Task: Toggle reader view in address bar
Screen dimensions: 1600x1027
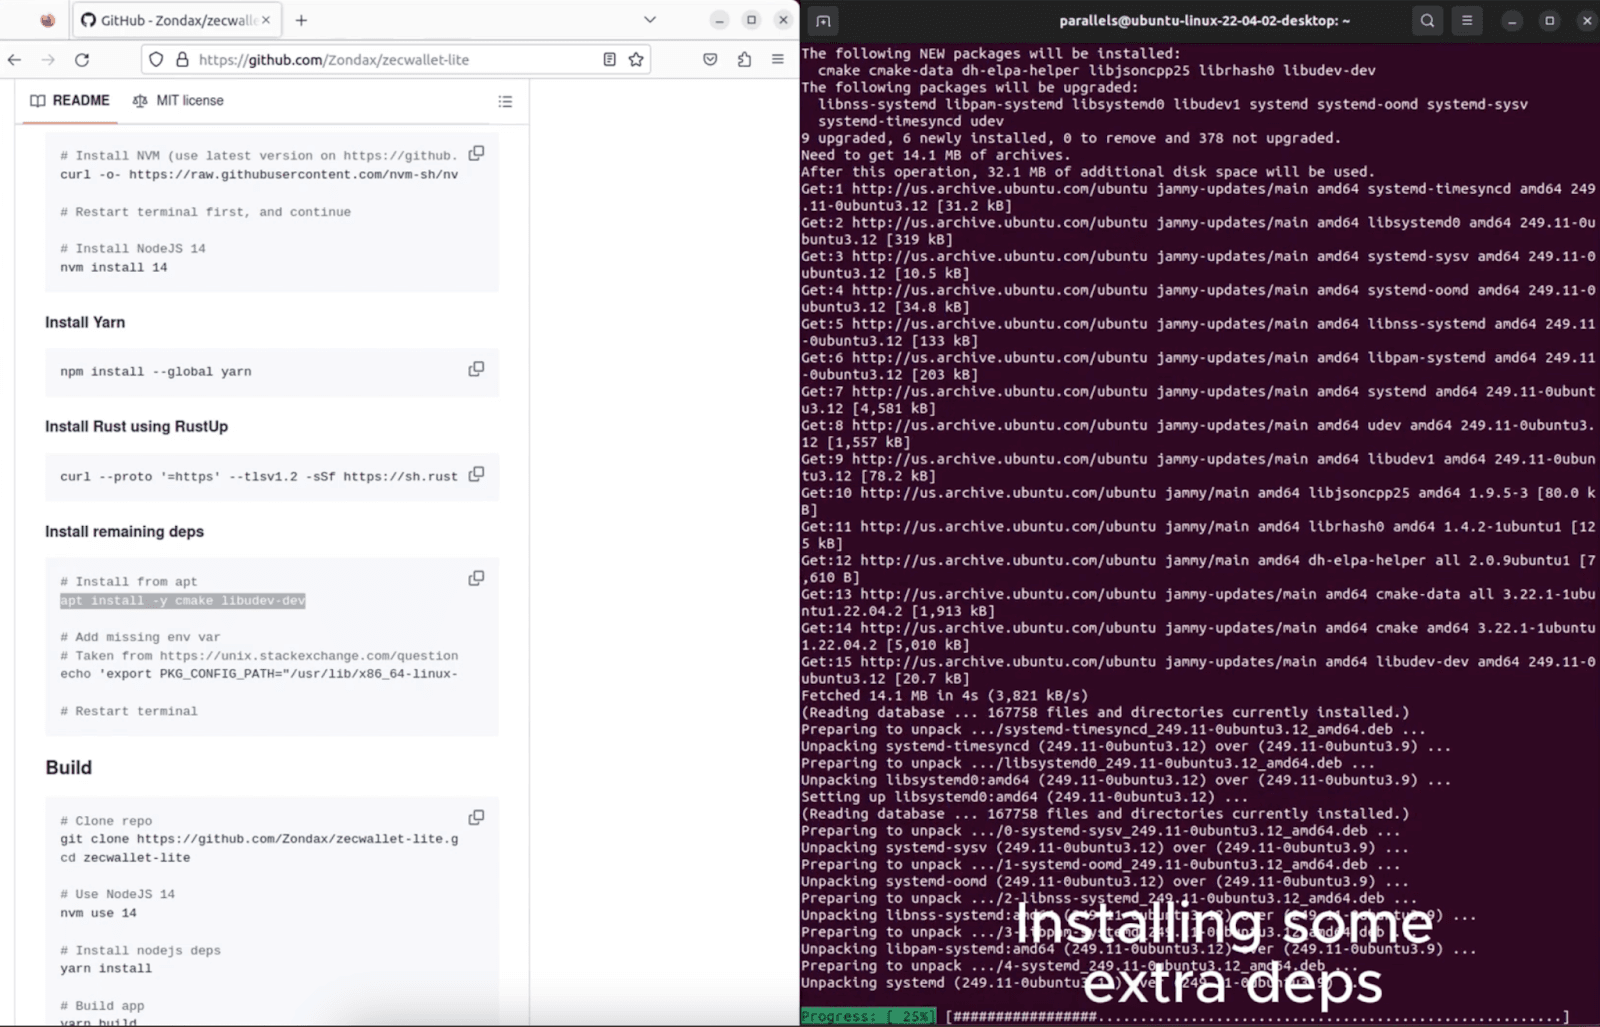Action: pyautogui.click(x=609, y=60)
